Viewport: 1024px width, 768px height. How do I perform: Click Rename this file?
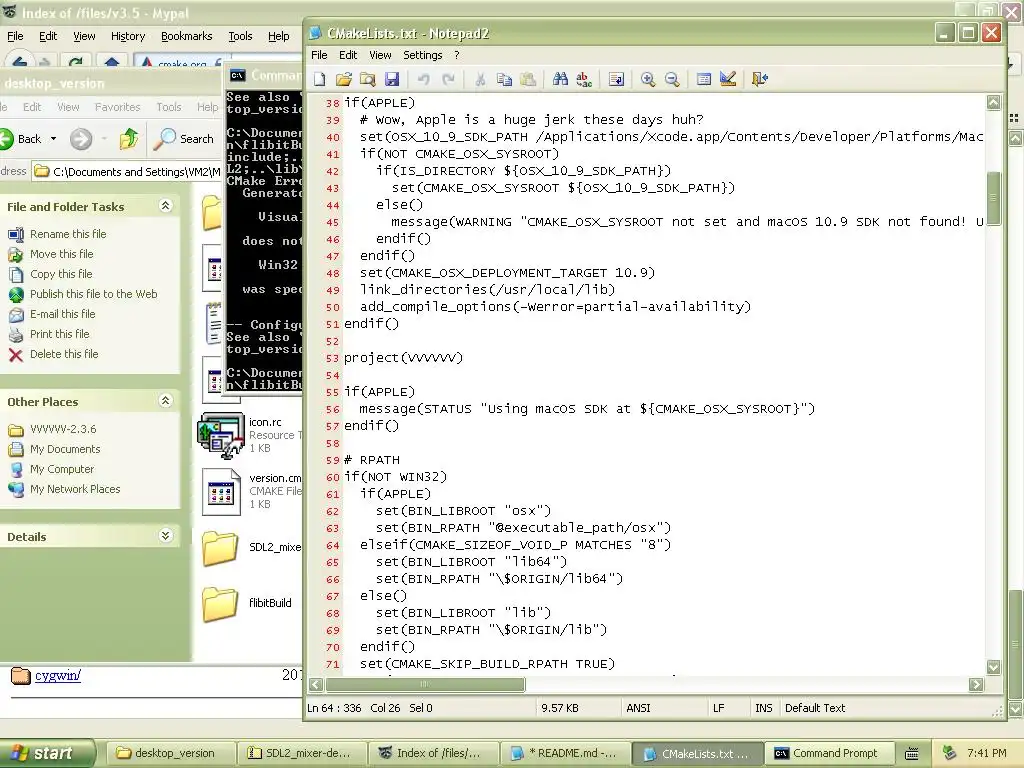pyautogui.click(x=68, y=234)
